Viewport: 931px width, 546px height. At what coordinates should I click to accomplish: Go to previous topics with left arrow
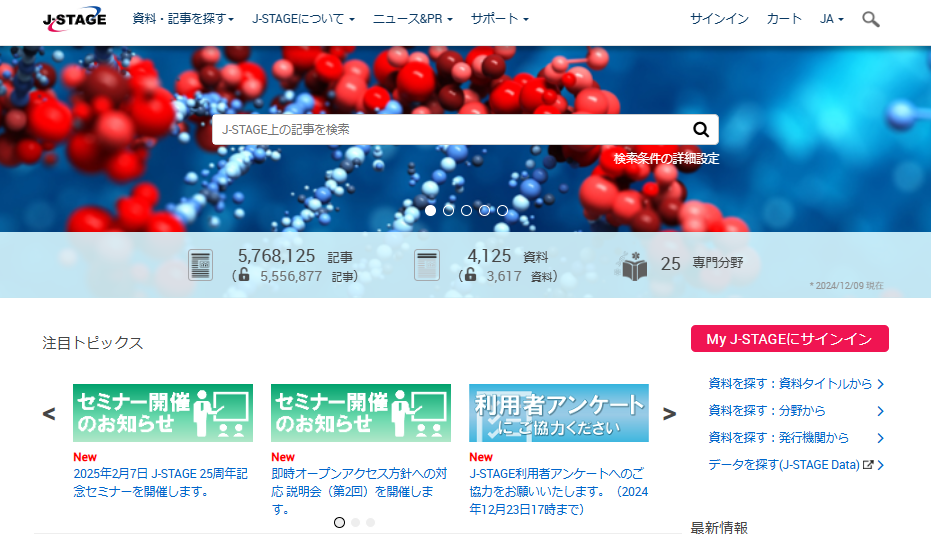49,413
